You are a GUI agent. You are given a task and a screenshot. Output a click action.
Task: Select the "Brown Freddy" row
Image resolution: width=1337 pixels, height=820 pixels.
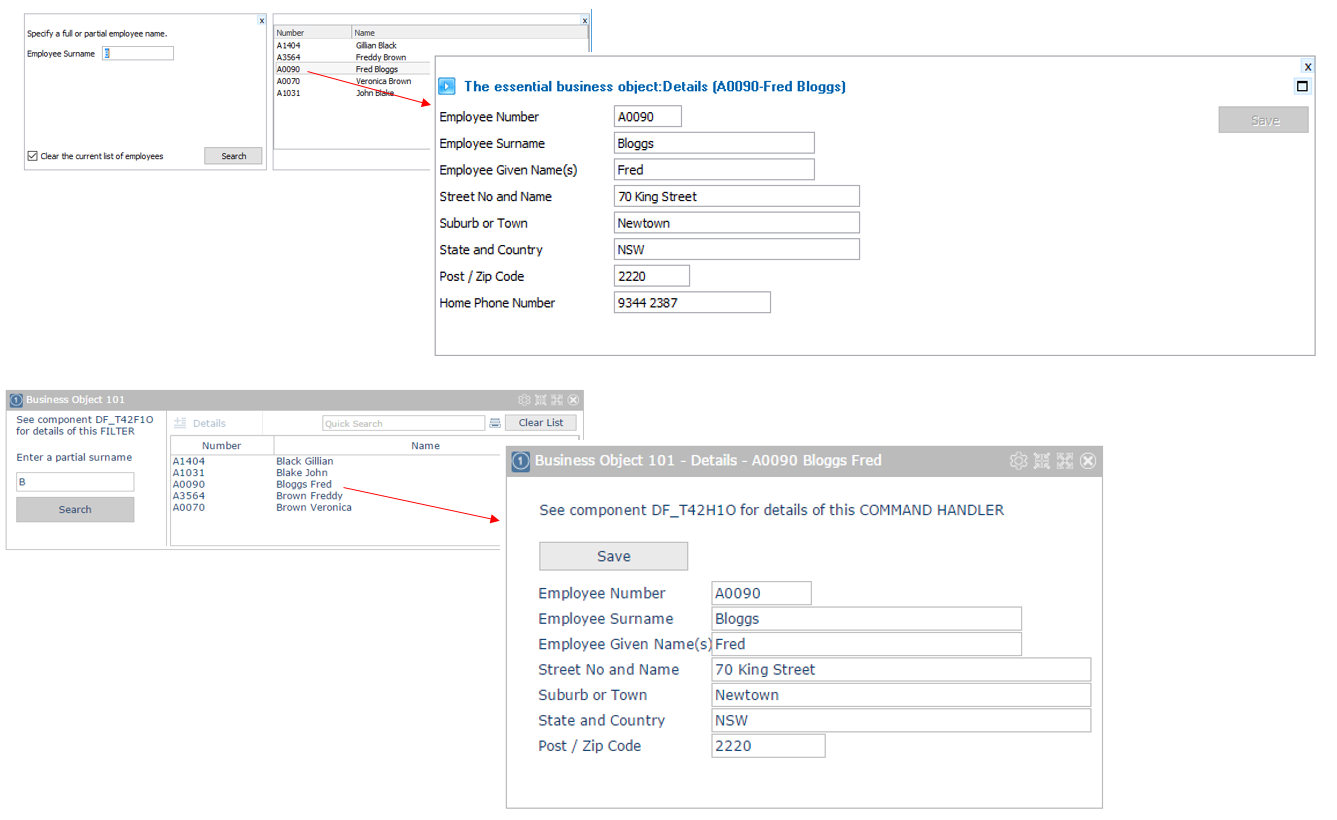pos(336,496)
